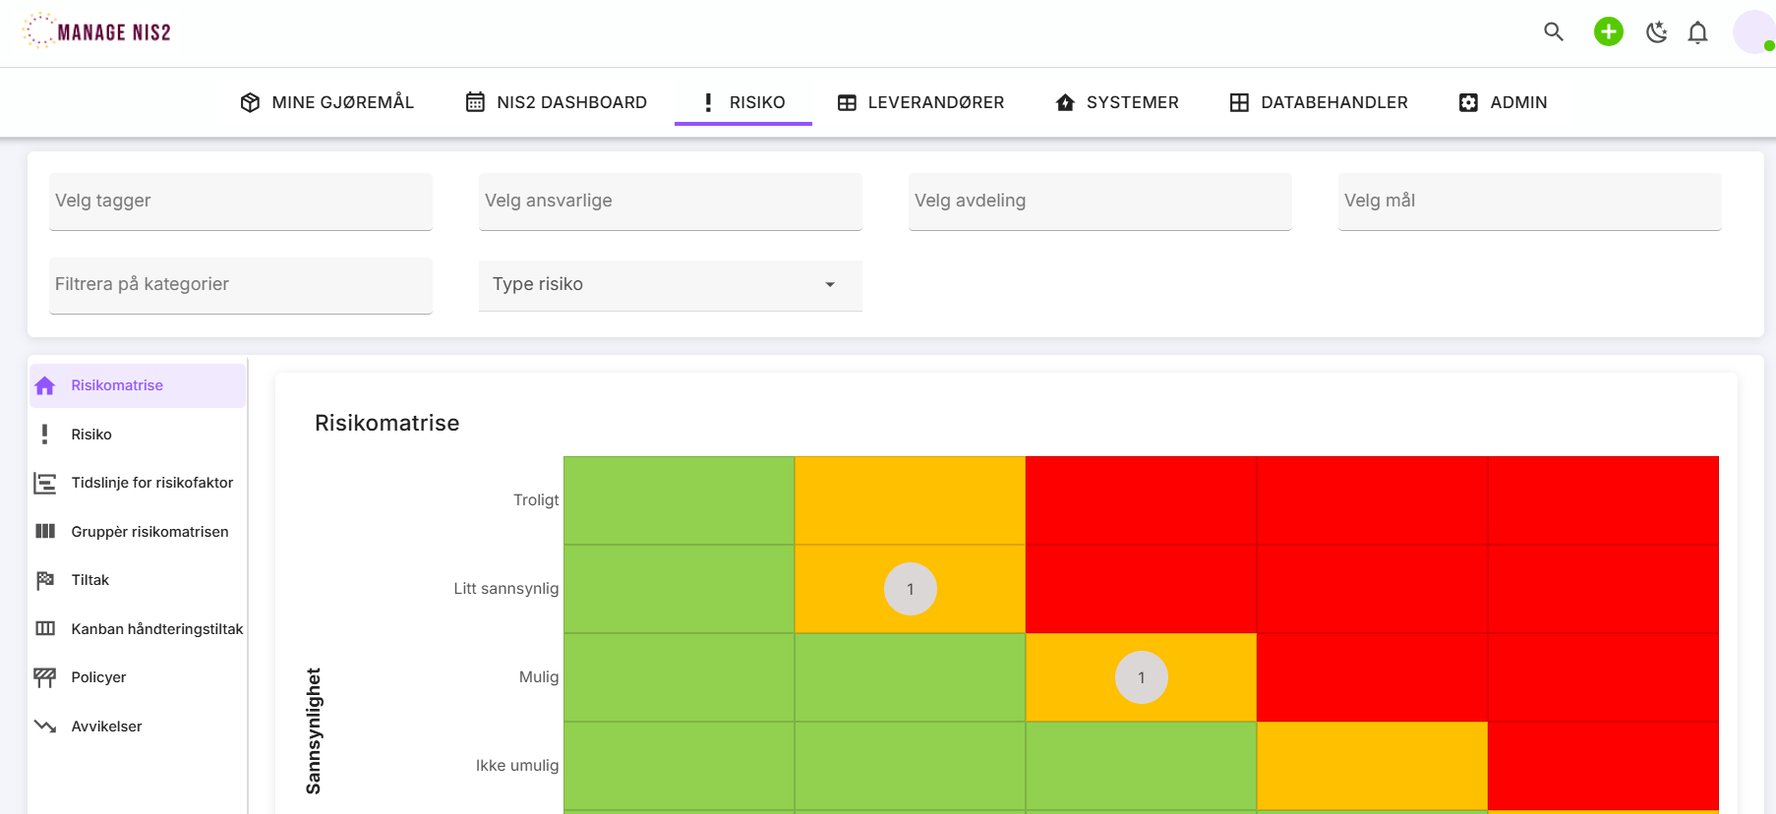Open the Velg mål selector

[1528, 201]
